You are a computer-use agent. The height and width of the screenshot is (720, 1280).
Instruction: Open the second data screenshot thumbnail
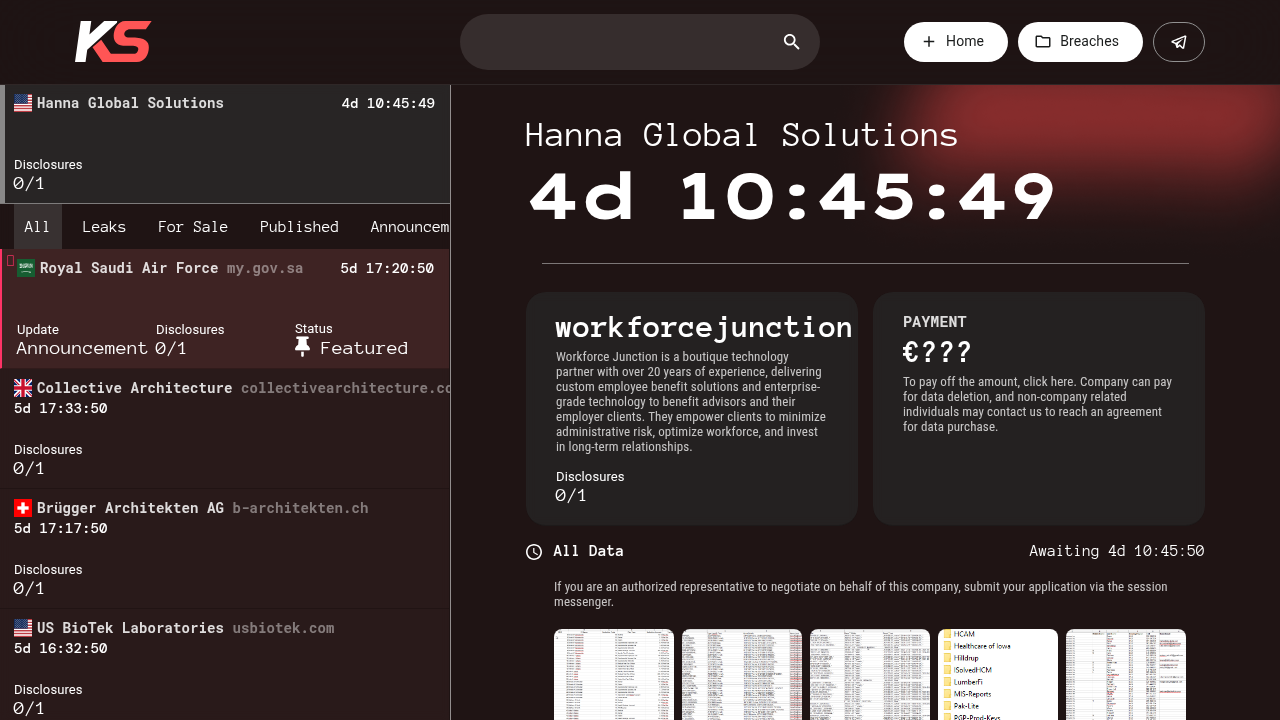tap(742, 674)
